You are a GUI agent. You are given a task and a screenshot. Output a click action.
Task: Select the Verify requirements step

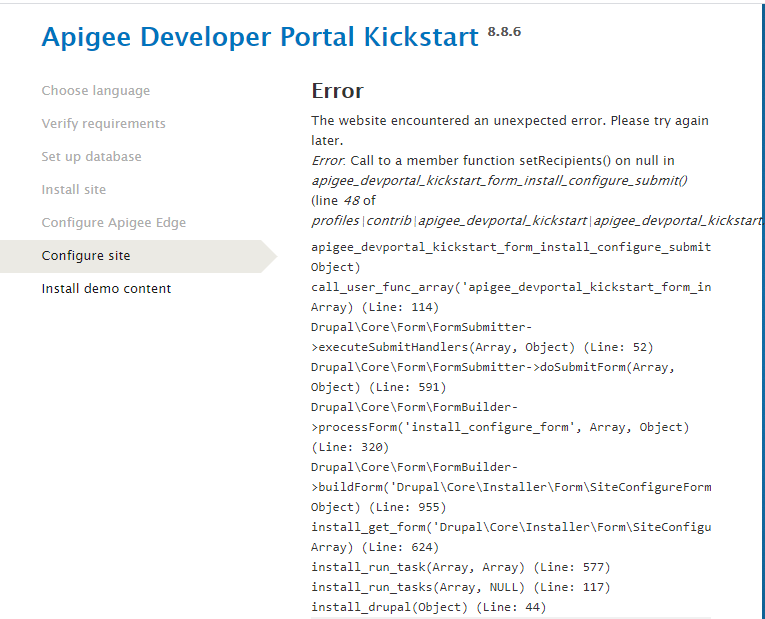point(104,124)
